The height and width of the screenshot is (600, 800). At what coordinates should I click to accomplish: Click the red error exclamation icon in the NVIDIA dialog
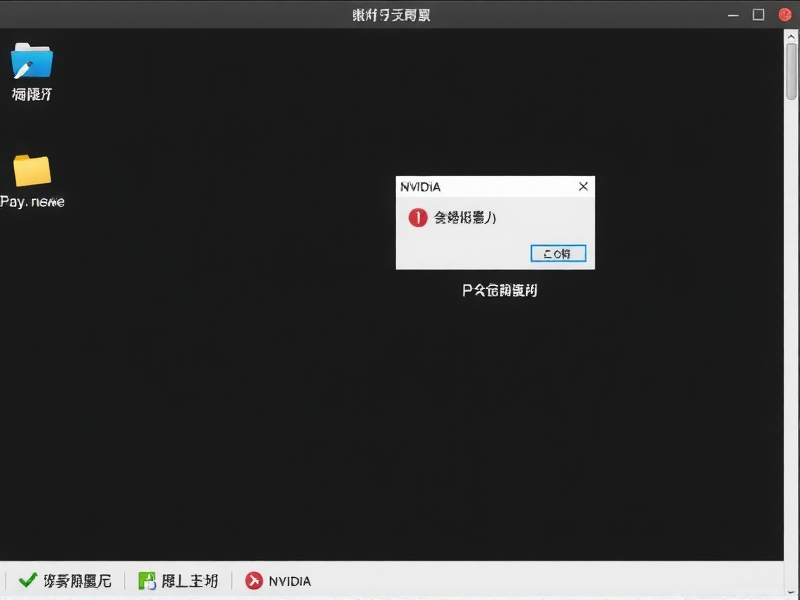tap(417, 217)
